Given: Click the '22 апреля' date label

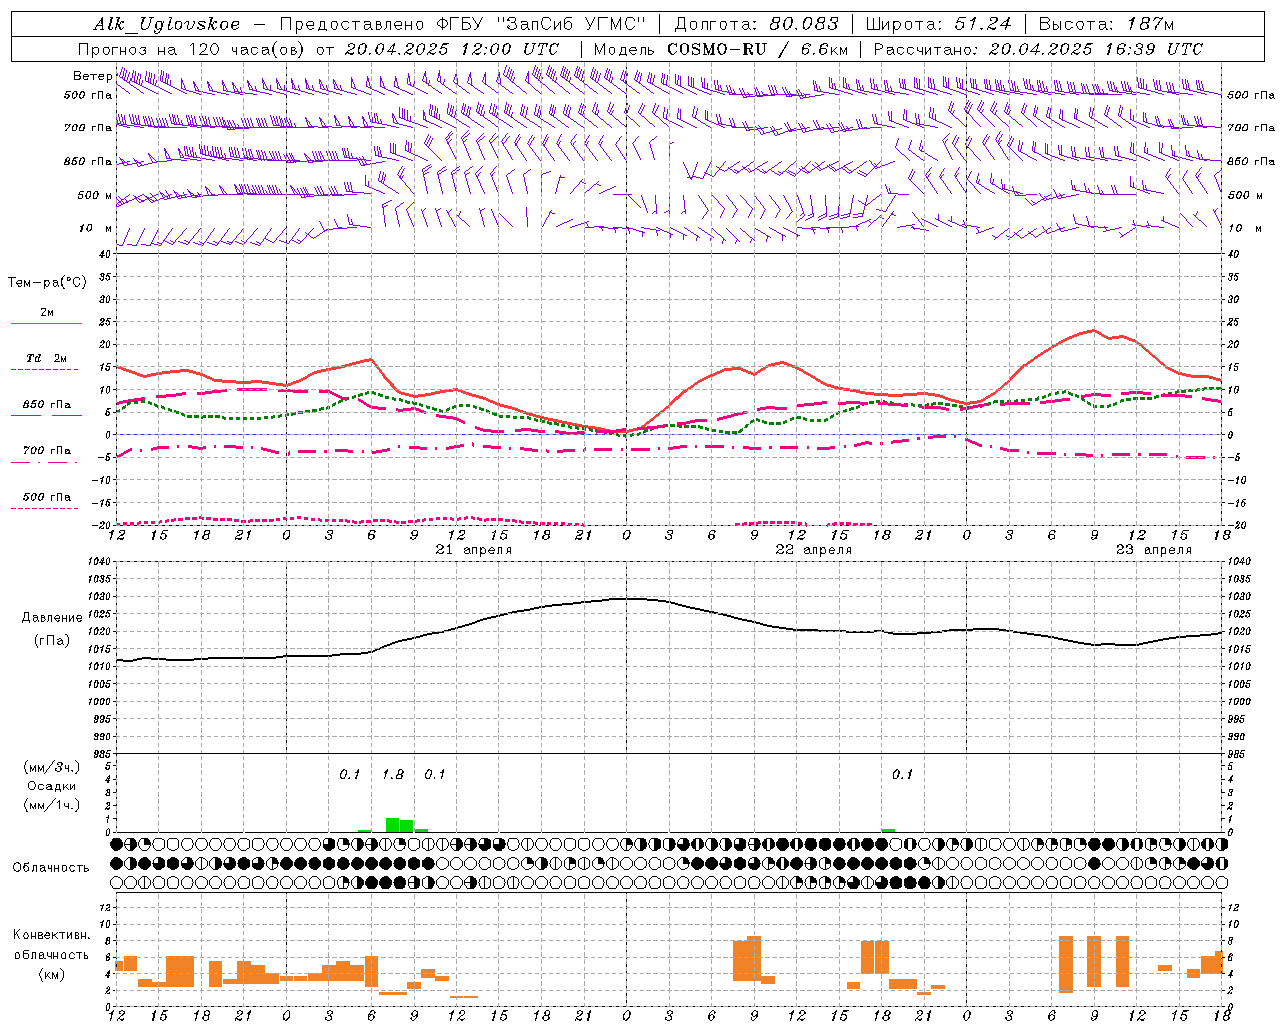Looking at the screenshot, I should (x=814, y=550).
